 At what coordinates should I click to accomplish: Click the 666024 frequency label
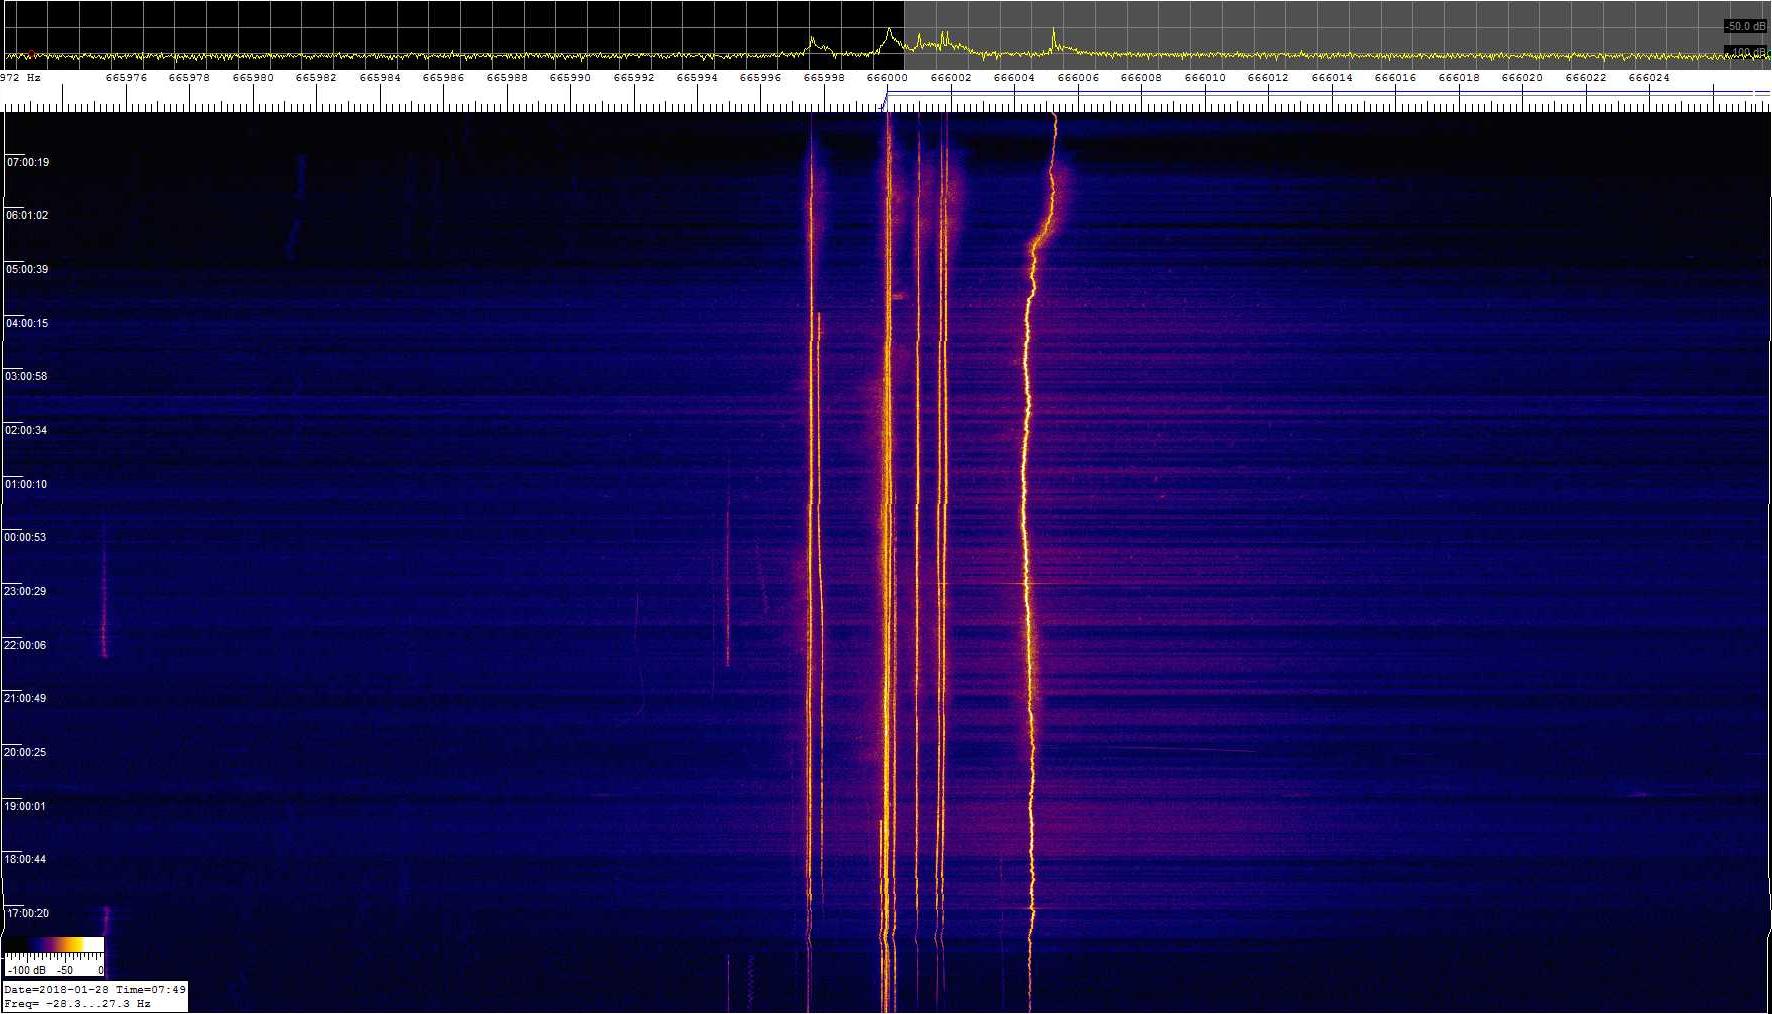(x=1649, y=78)
